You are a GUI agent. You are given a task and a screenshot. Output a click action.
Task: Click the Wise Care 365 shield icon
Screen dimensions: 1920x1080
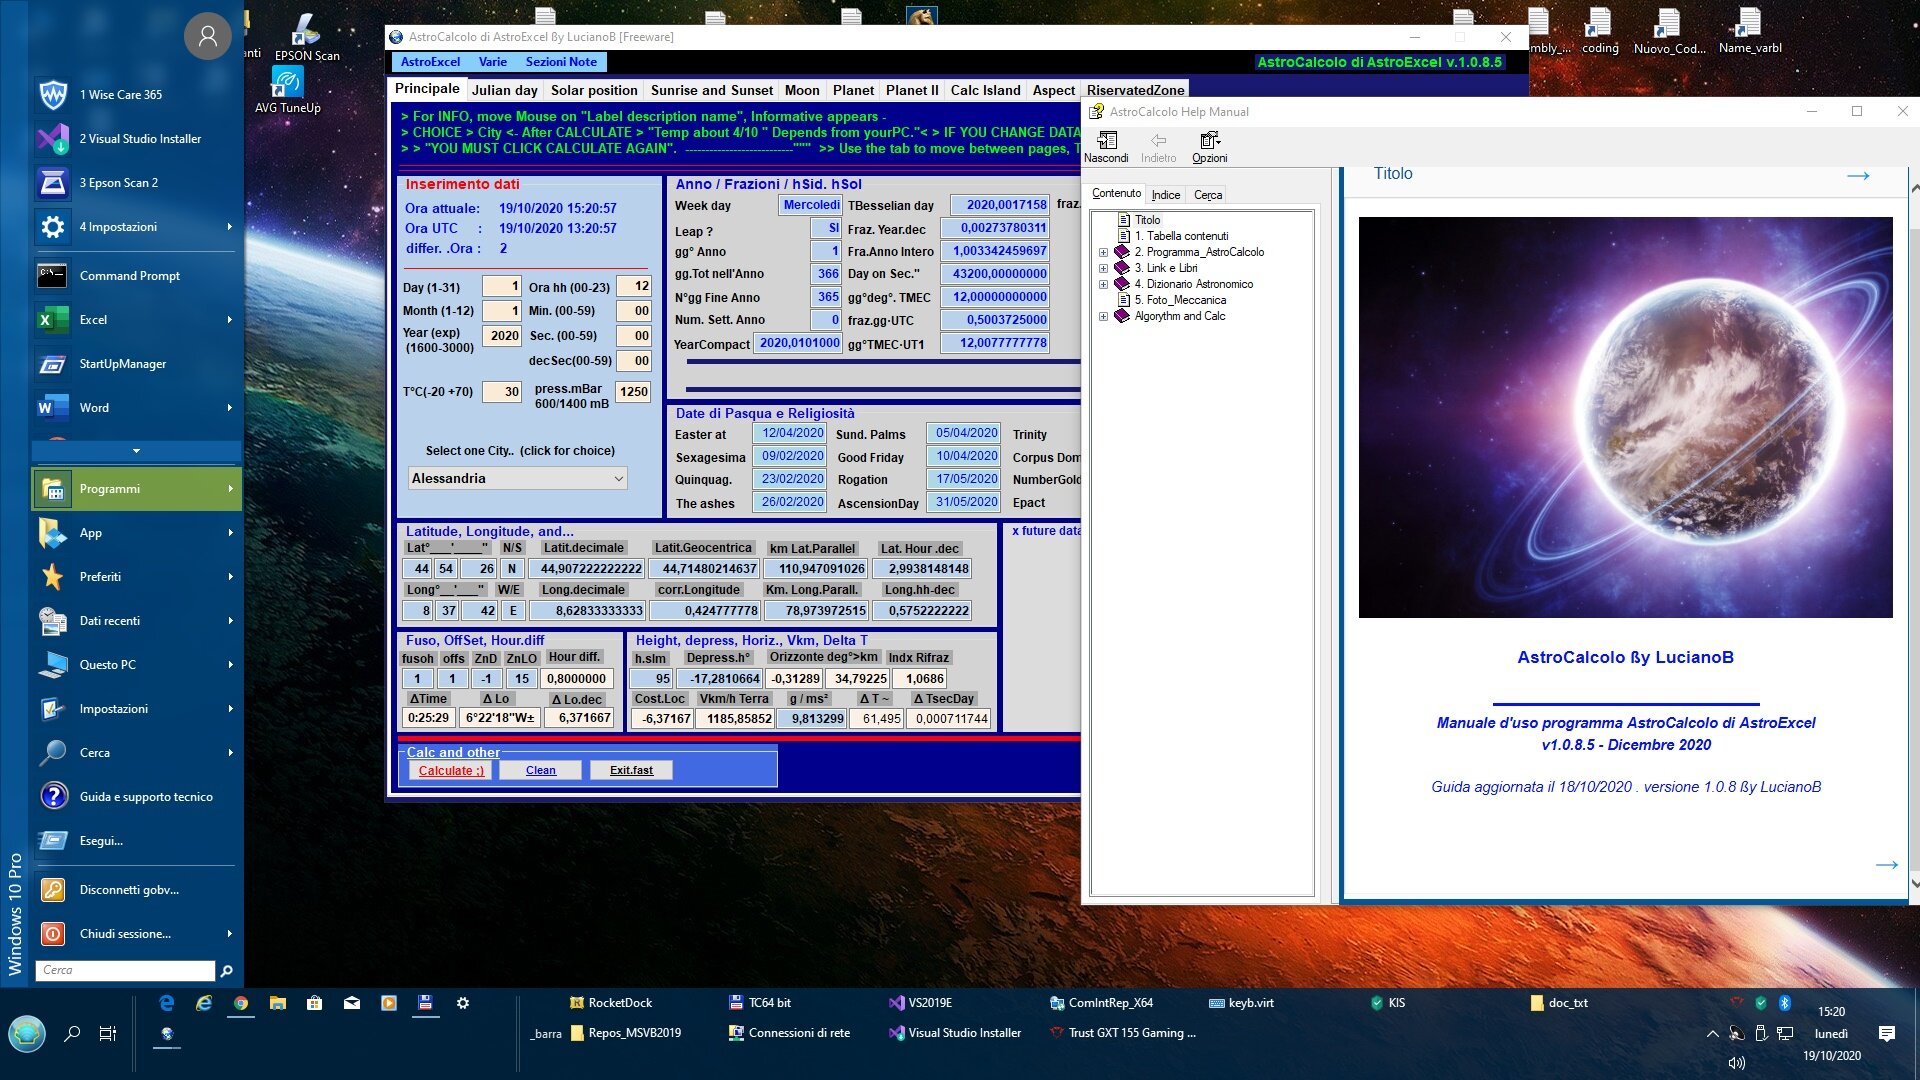[x=52, y=95]
